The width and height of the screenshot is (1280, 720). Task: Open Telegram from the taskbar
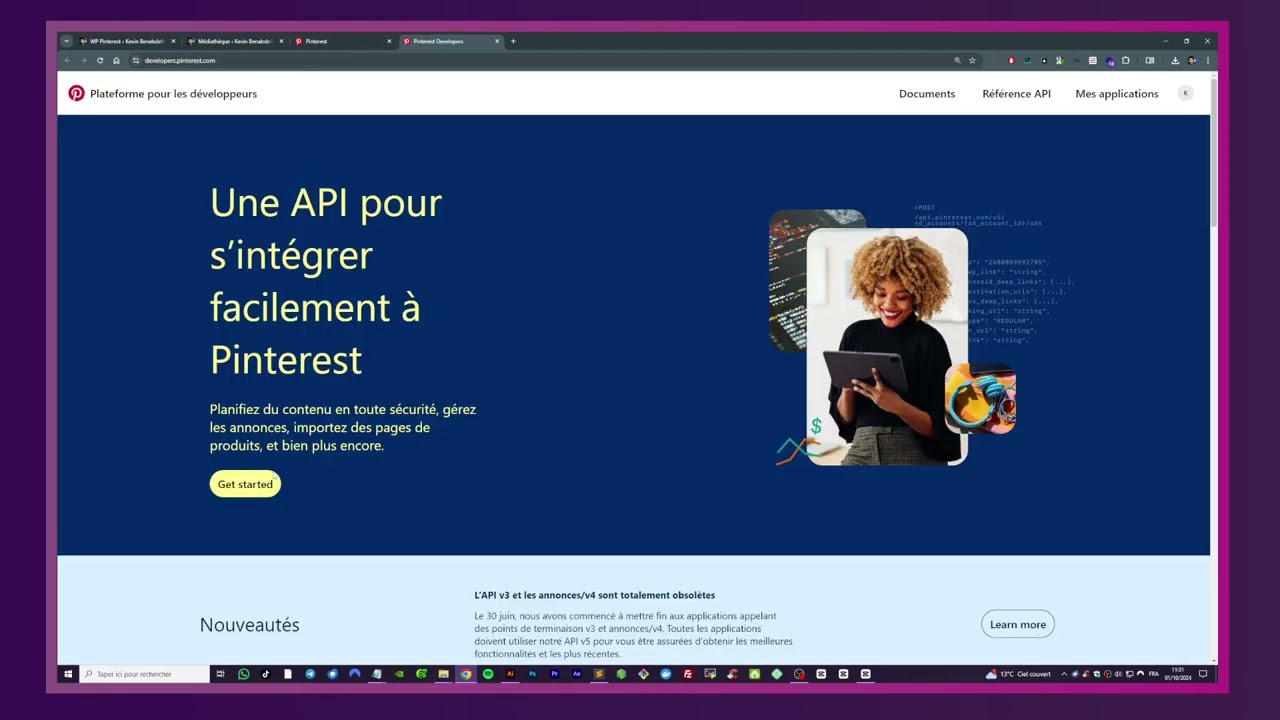tap(310, 674)
